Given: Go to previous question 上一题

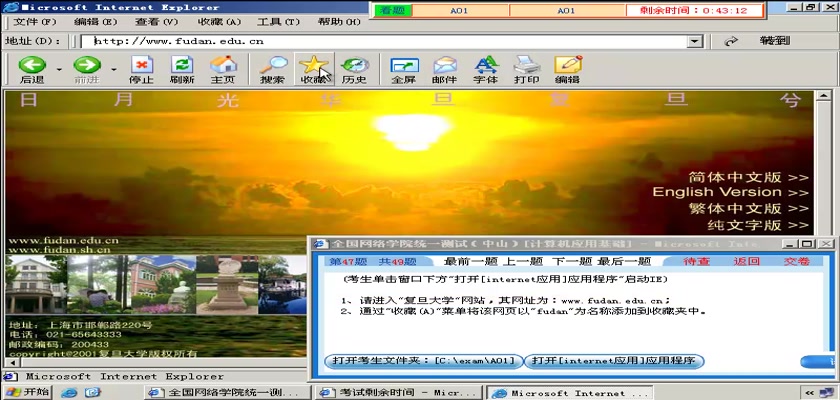Looking at the screenshot, I should click(x=523, y=261).
